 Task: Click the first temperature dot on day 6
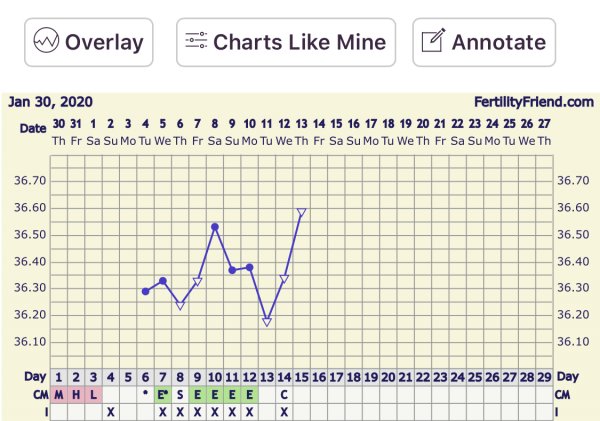146,291
